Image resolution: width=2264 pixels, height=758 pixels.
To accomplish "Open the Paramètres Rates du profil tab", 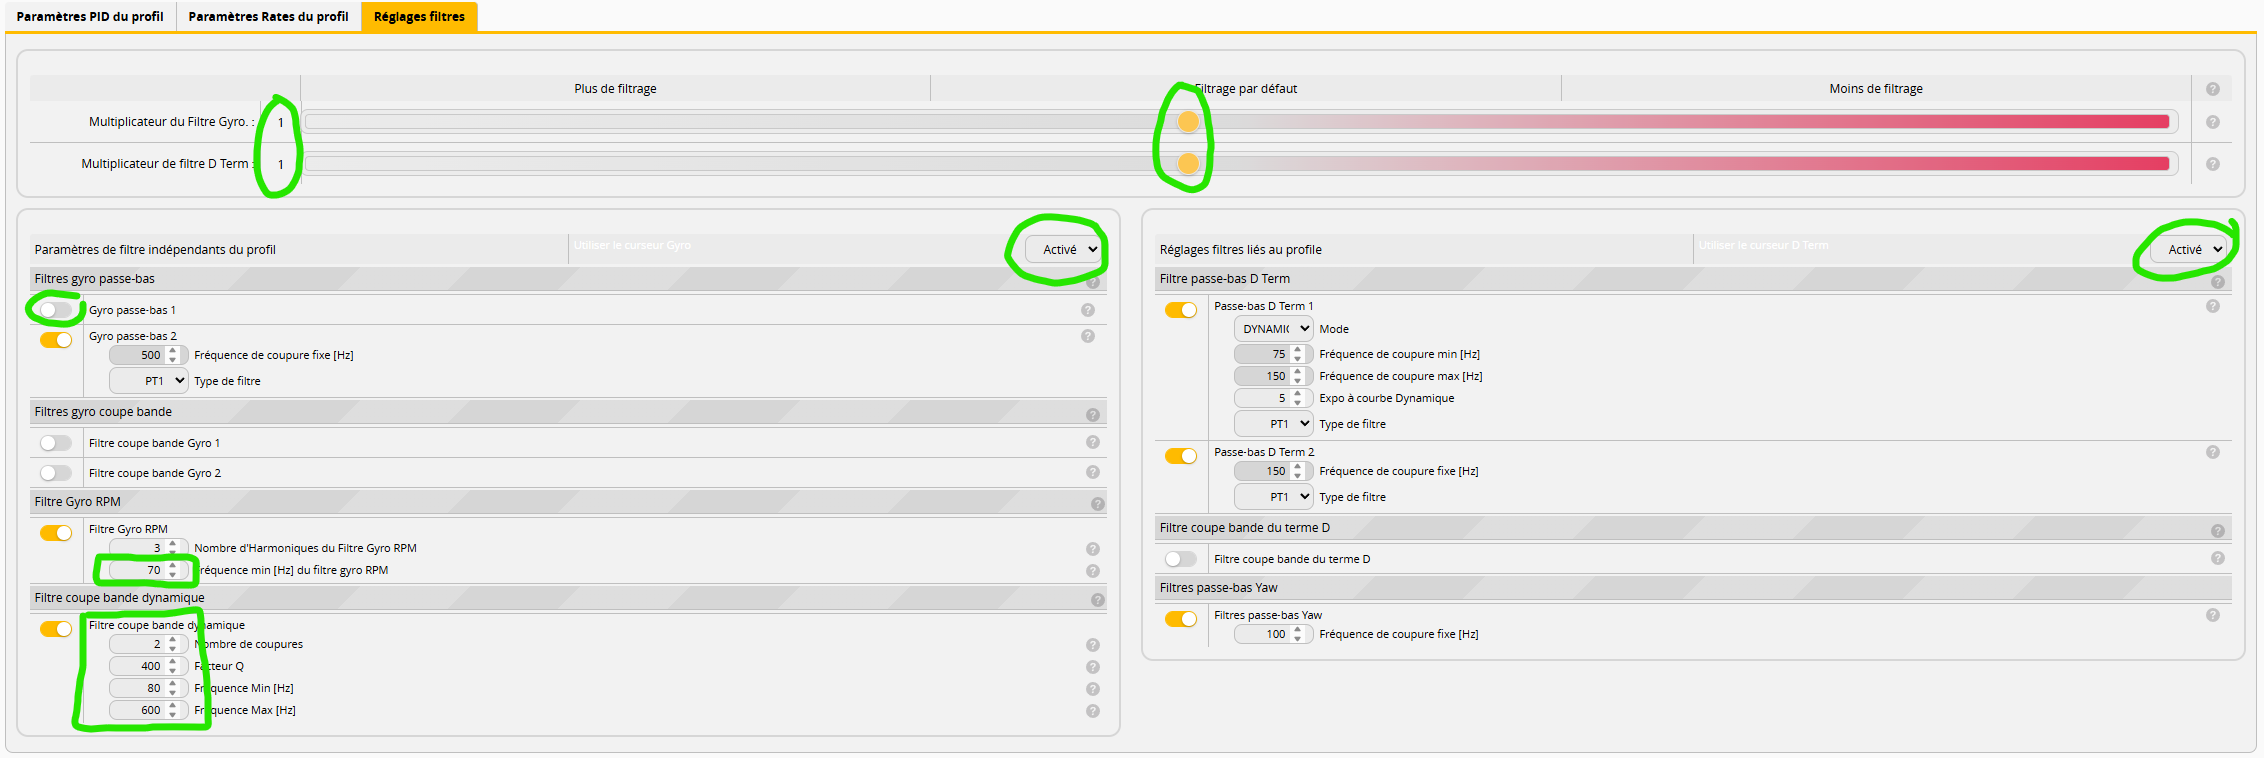I will click(268, 16).
